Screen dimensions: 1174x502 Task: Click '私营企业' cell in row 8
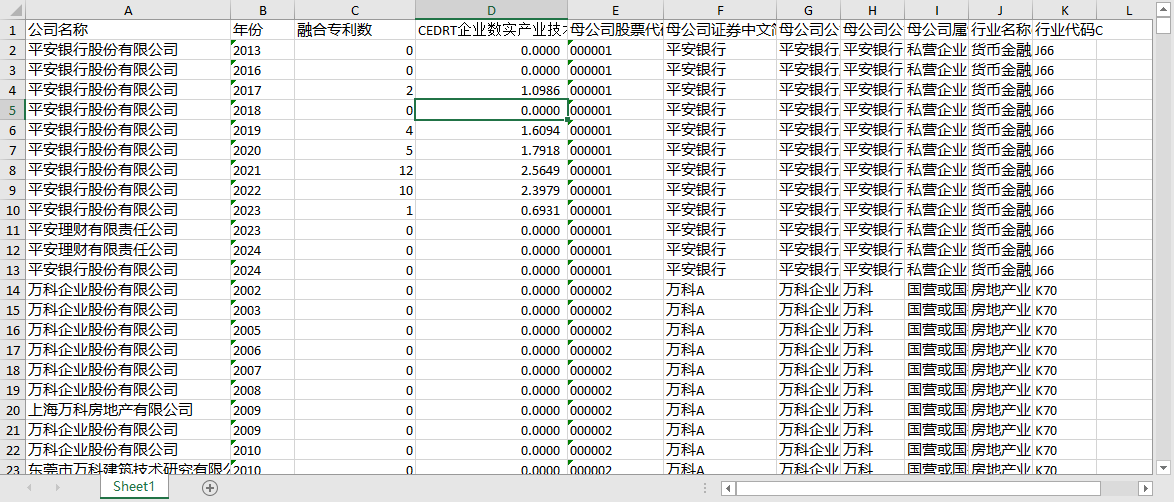click(937, 170)
